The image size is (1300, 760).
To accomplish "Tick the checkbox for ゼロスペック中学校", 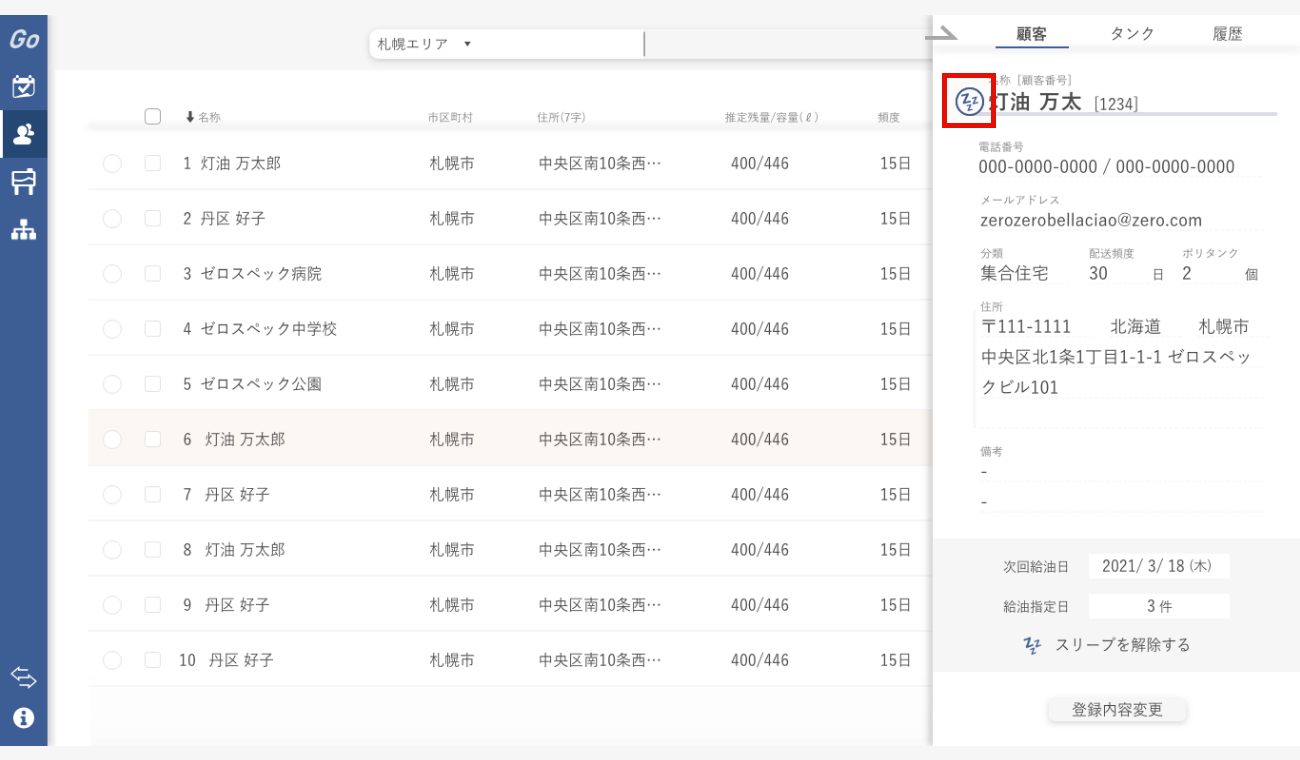I will click(152, 328).
